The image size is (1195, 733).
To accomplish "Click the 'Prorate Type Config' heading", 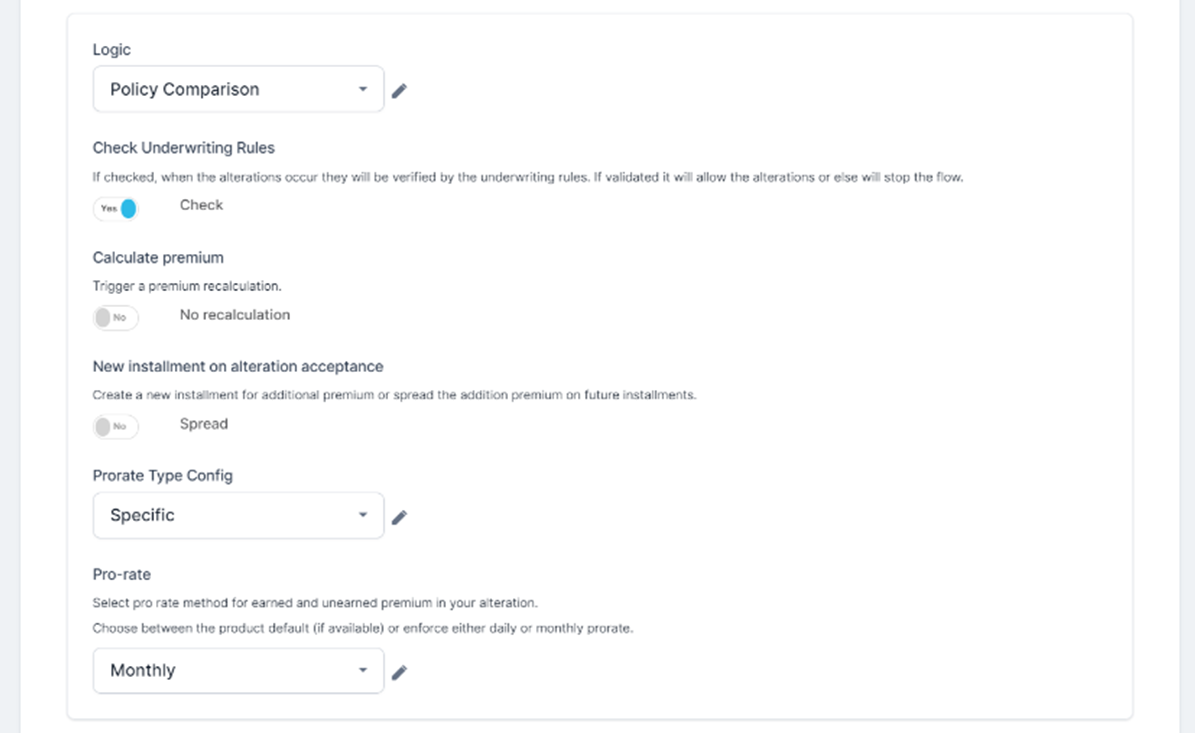I will coord(162,476).
